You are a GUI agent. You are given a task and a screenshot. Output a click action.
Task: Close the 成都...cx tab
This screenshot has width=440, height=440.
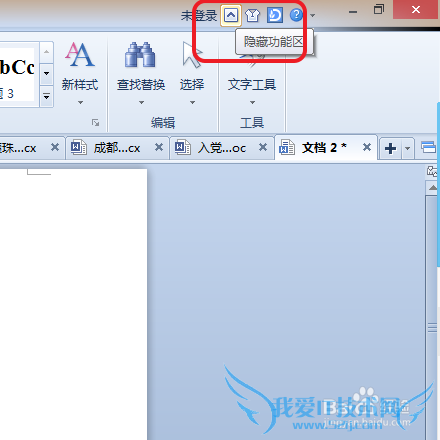click(x=159, y=147)
